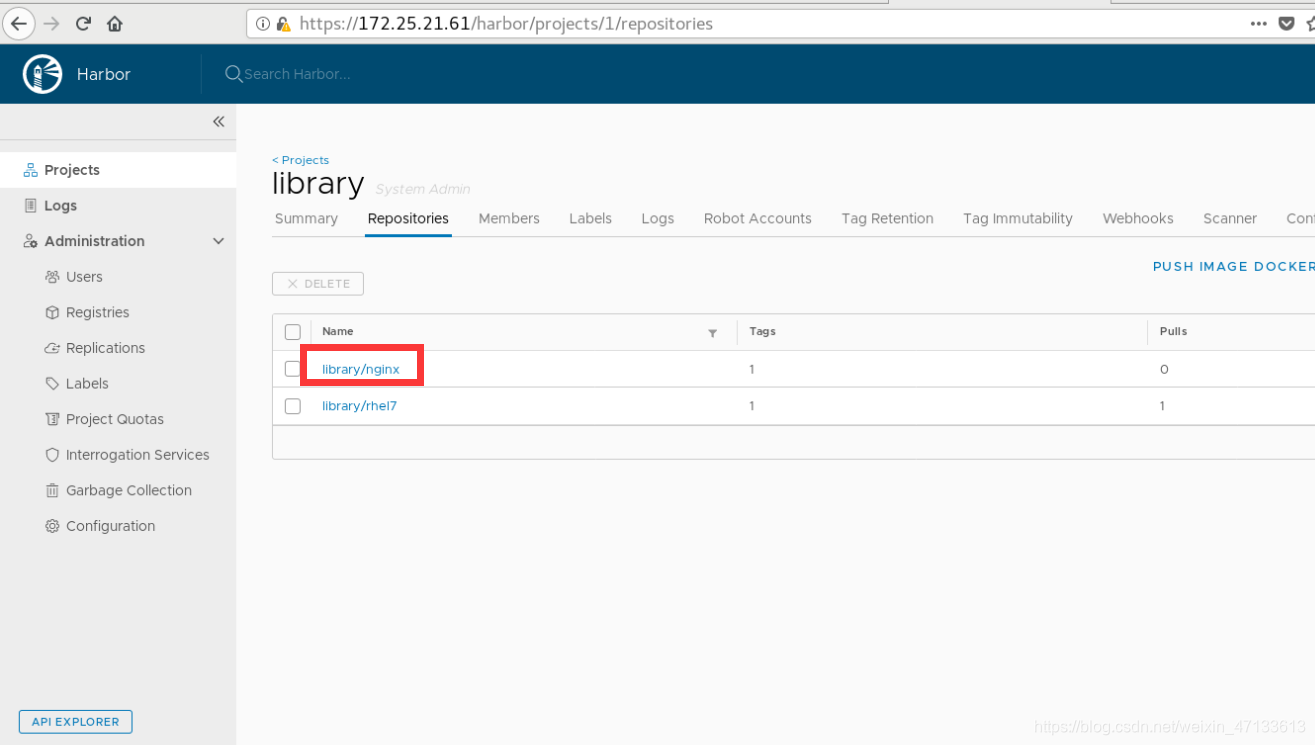Go back with the browser back arrow

tap(18, 23)
